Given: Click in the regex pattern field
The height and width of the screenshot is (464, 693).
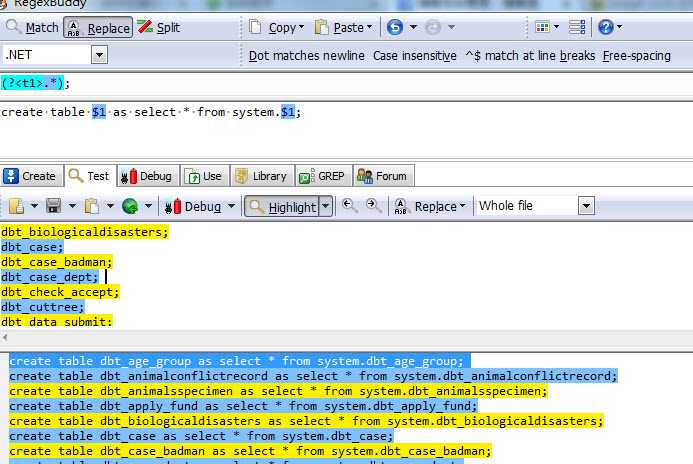Looking at the screenshot, I should click(346, 83).
